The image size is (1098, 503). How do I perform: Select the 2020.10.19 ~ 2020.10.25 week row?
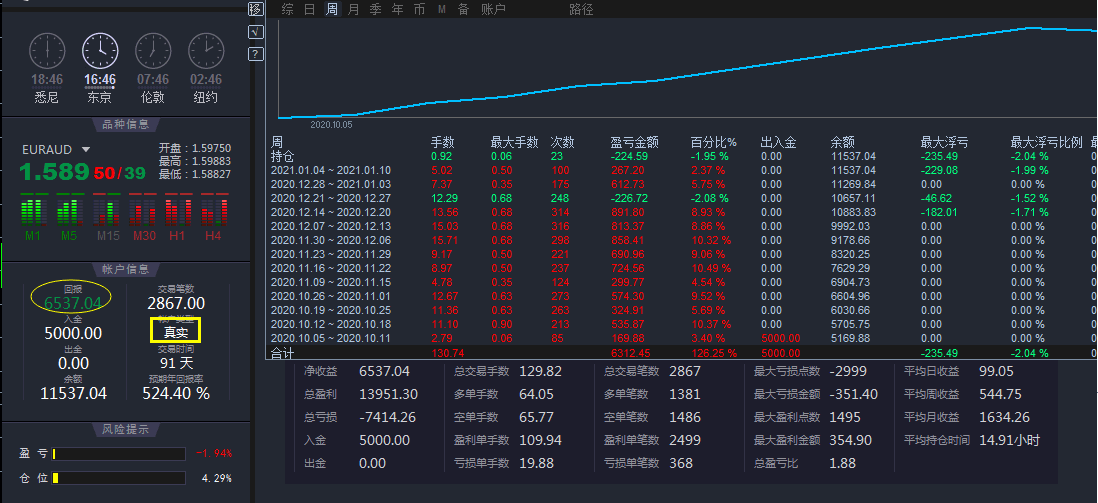pyautogui.click(x=683, y=310)
